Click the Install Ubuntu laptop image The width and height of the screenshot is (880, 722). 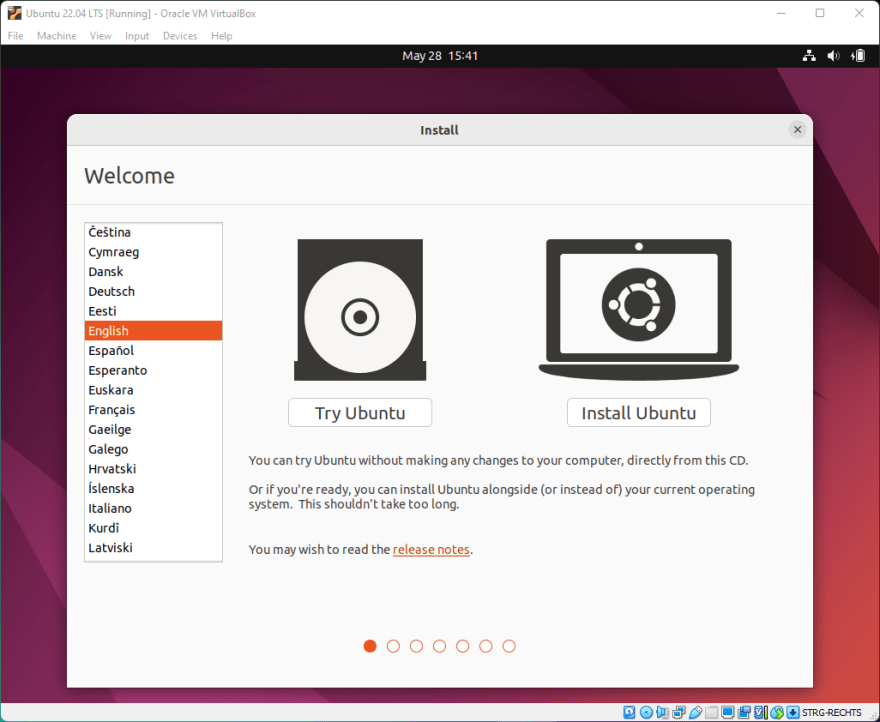coord(639,310)
